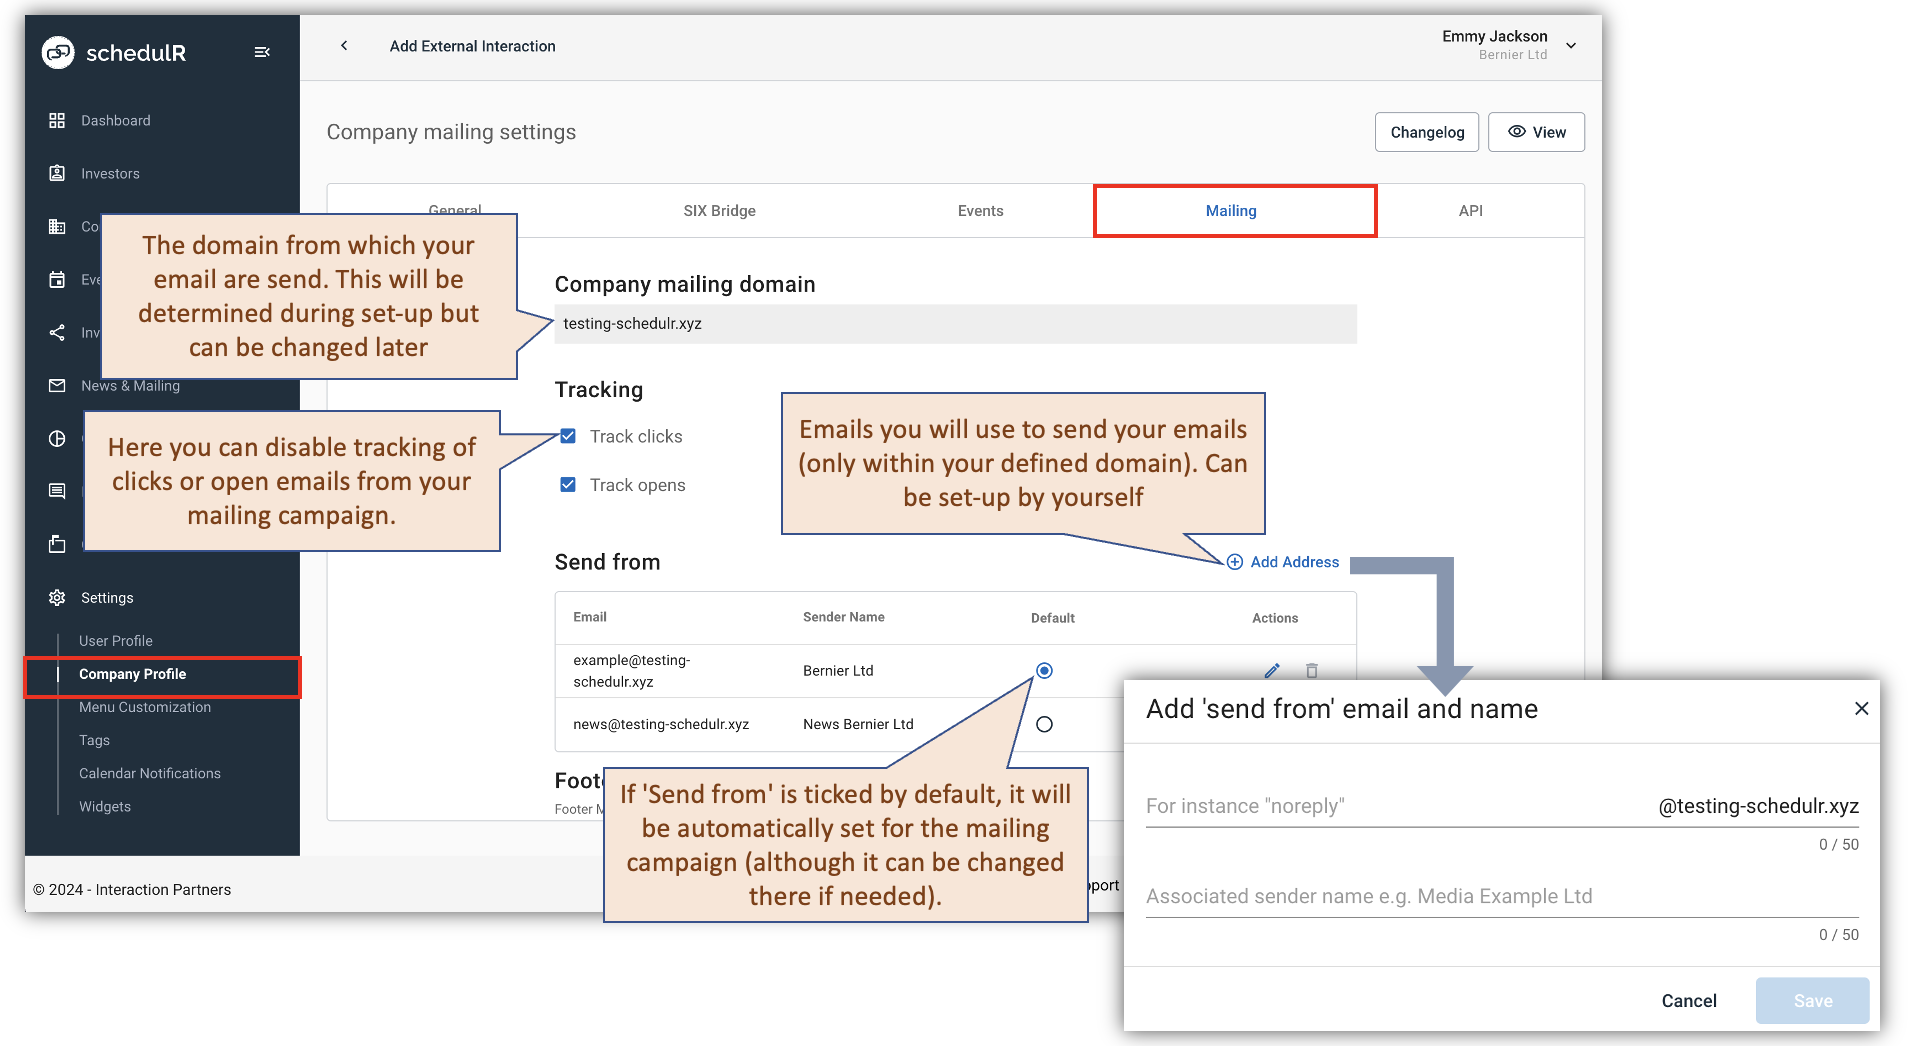
Task: Click the associated sender name input field
Action: coord(1400,896)
